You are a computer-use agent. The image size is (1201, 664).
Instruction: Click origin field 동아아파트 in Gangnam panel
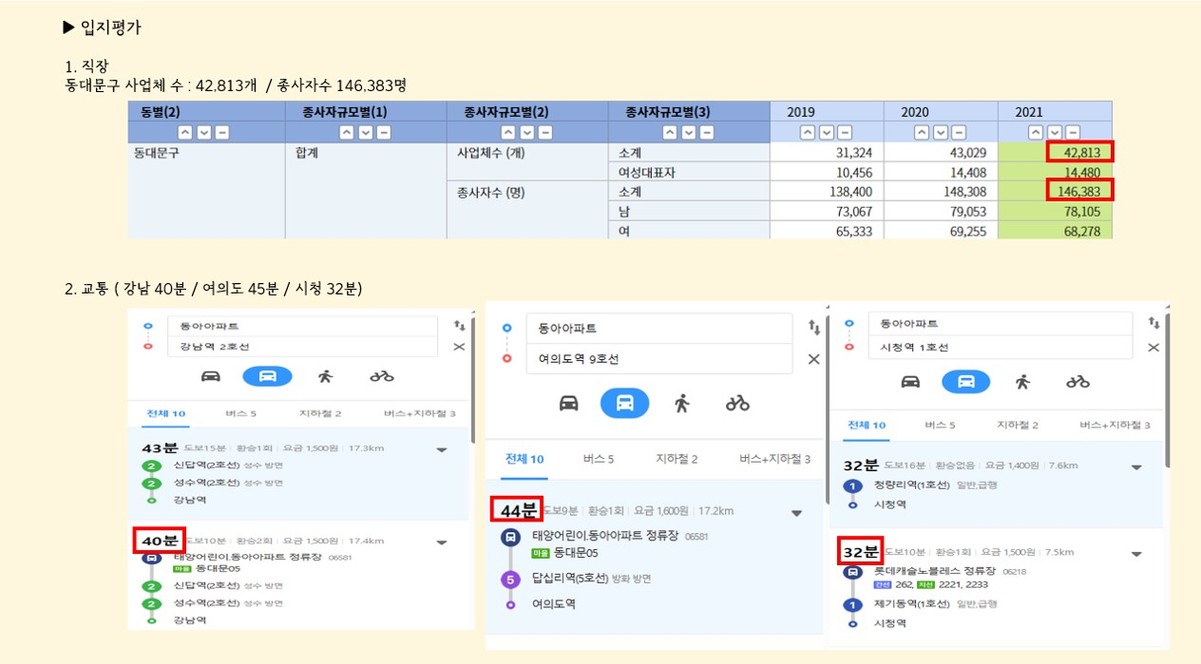[304, 326]
